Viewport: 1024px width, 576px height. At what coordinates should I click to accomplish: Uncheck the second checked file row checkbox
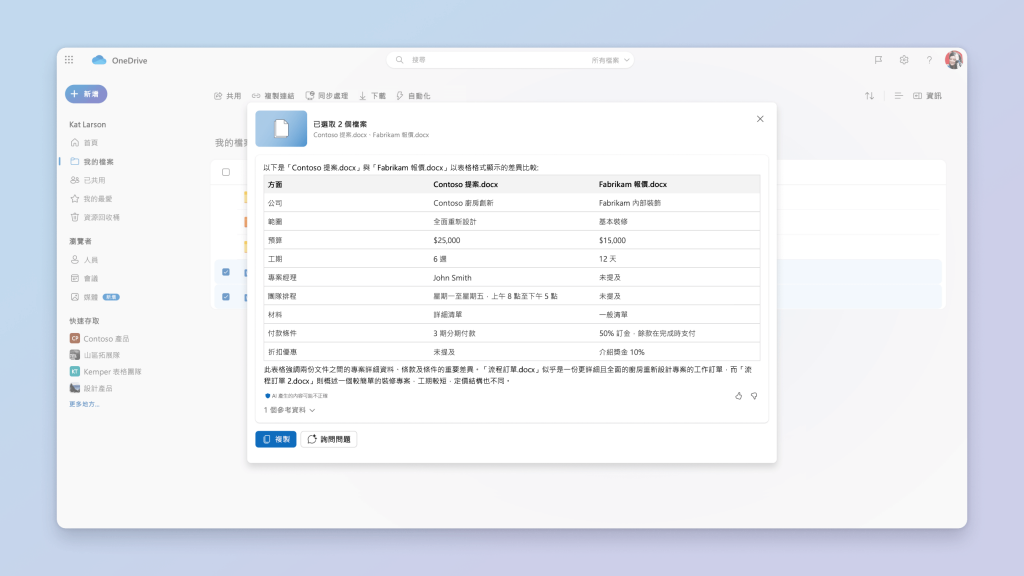(x=226, y=296)
